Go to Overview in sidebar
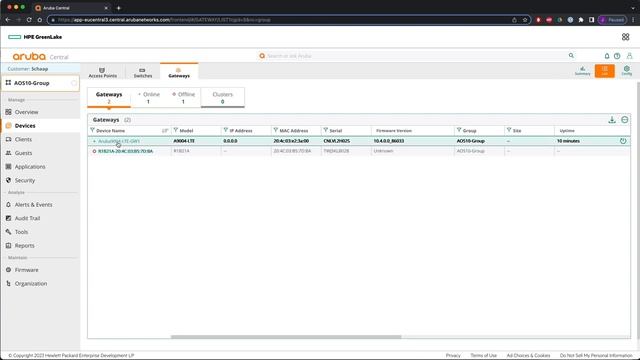This screenshot has width=640, height=360. [x=27, y=112]
